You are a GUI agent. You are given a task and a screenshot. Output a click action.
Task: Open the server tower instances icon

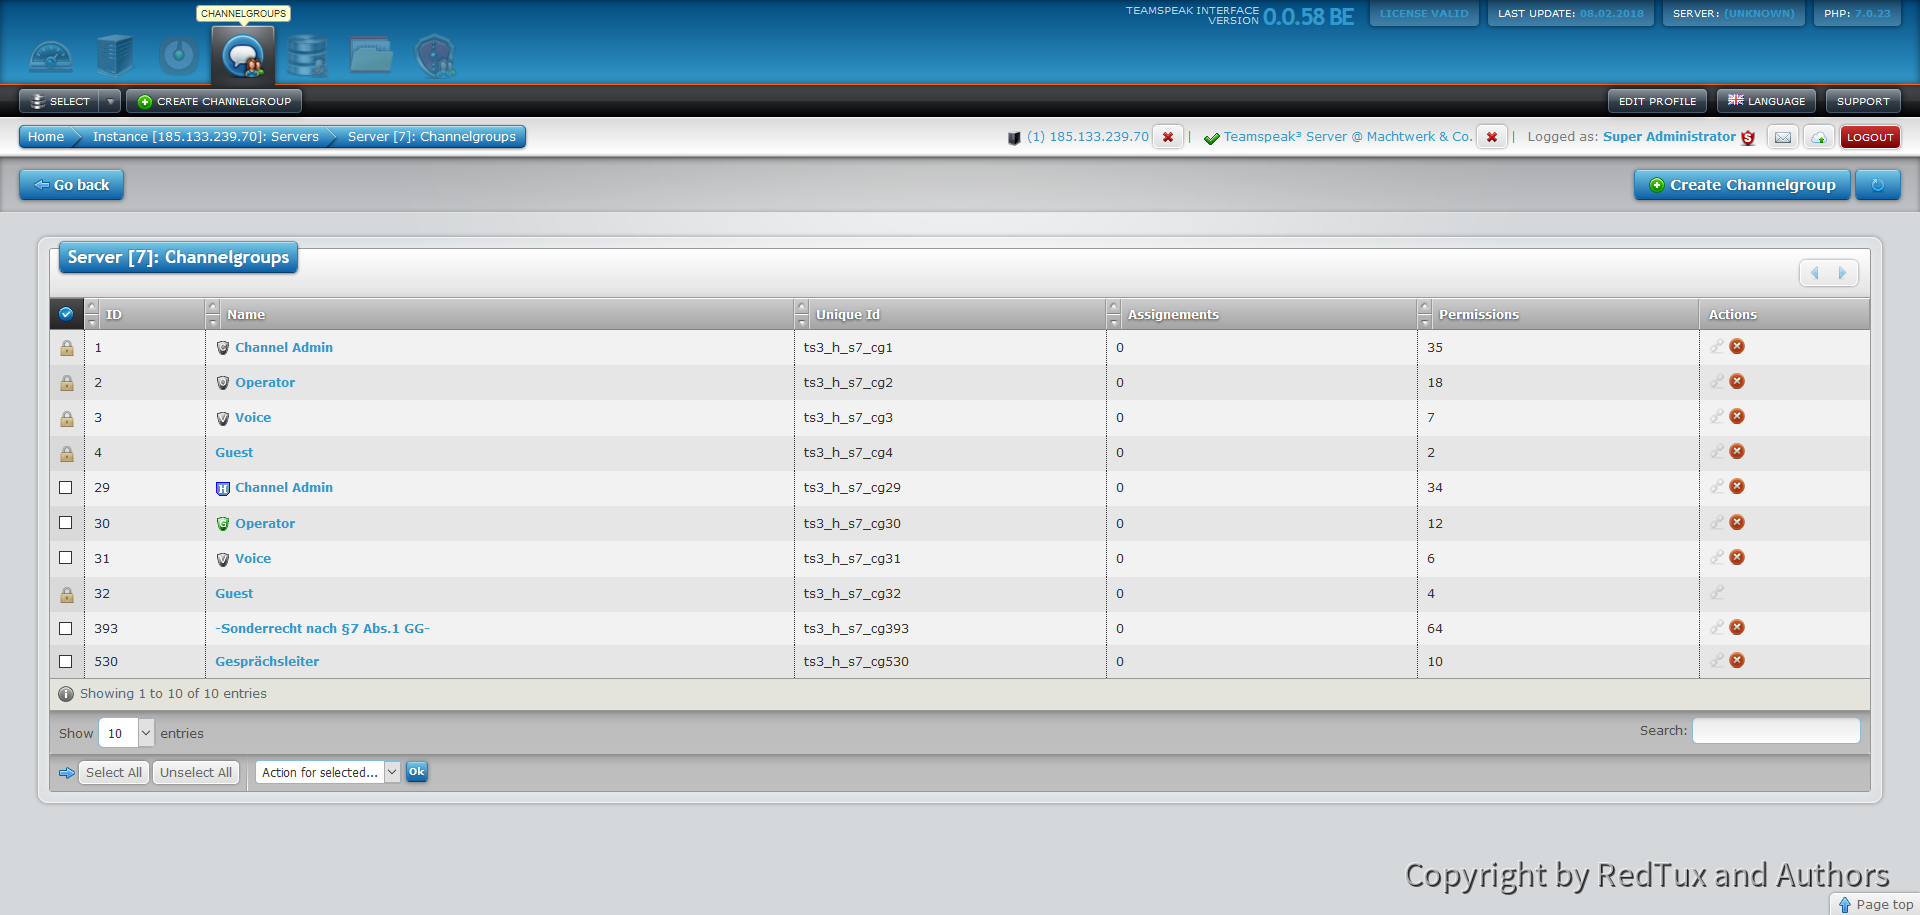tap(115, 56)
